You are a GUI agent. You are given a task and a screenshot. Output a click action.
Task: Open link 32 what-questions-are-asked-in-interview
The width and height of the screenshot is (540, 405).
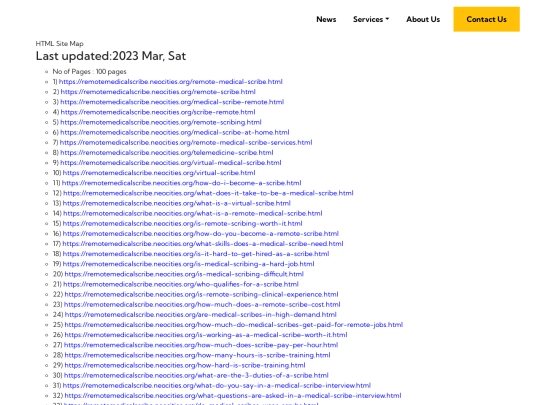click(x=233, y=395)
